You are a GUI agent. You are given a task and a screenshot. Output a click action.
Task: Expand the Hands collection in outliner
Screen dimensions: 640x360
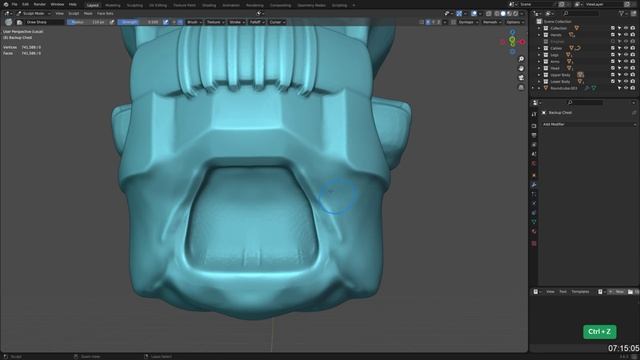pos(539,35)
